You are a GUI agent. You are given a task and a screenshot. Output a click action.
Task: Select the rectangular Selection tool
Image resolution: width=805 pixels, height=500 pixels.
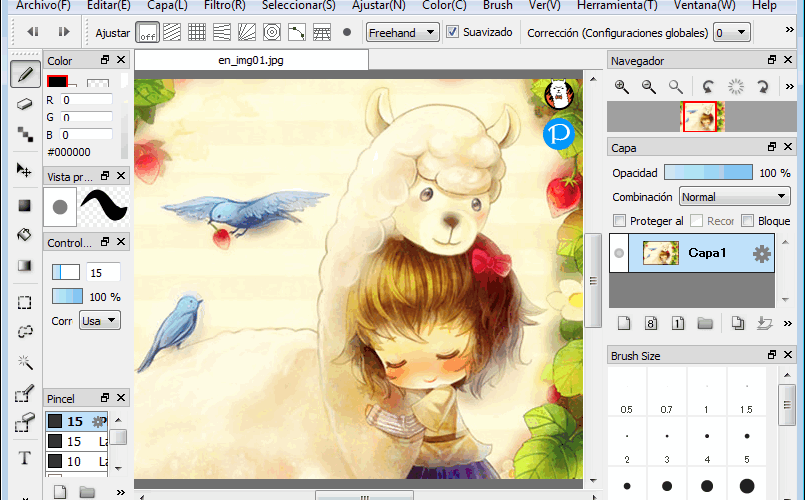pos(25,302)
